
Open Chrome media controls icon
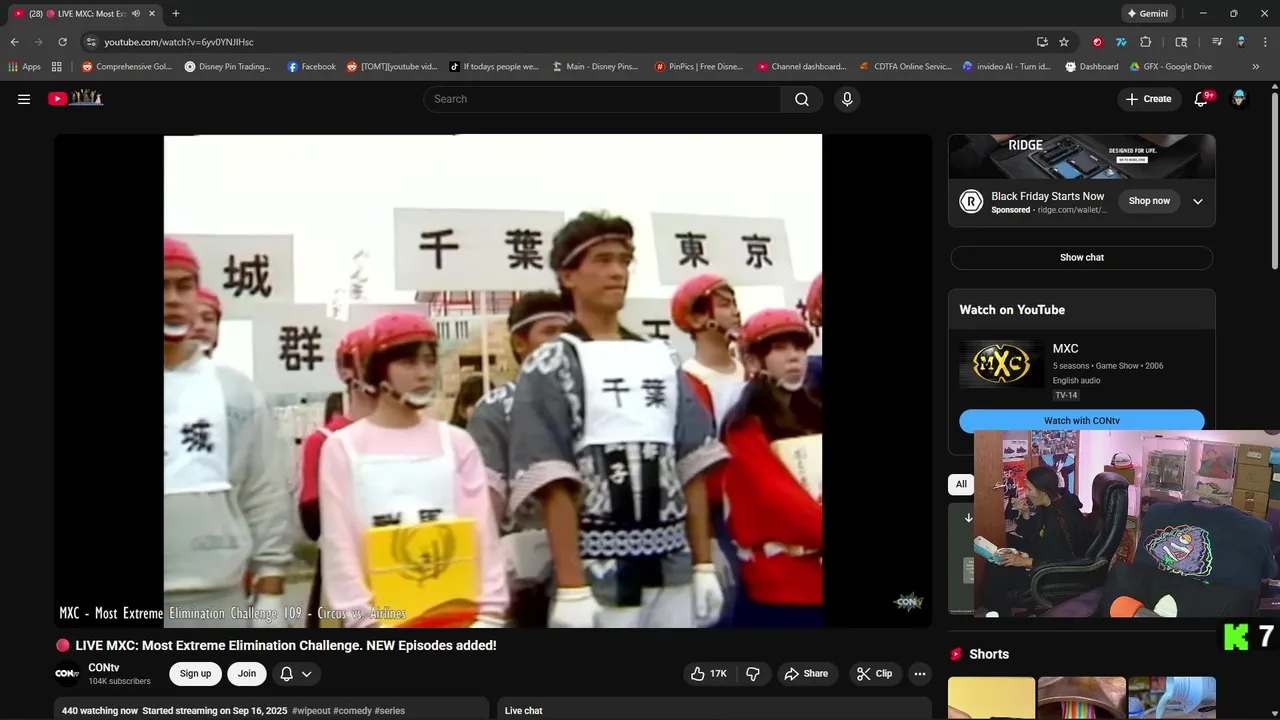1217,42
